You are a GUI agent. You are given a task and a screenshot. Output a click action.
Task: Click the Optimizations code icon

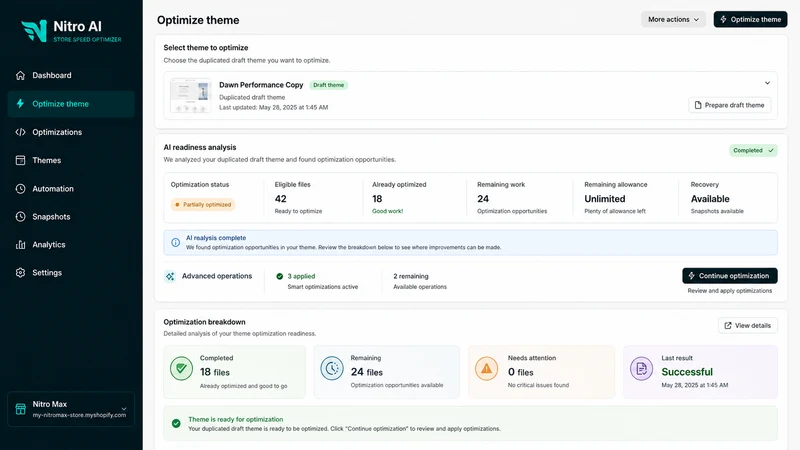point(20,132)
